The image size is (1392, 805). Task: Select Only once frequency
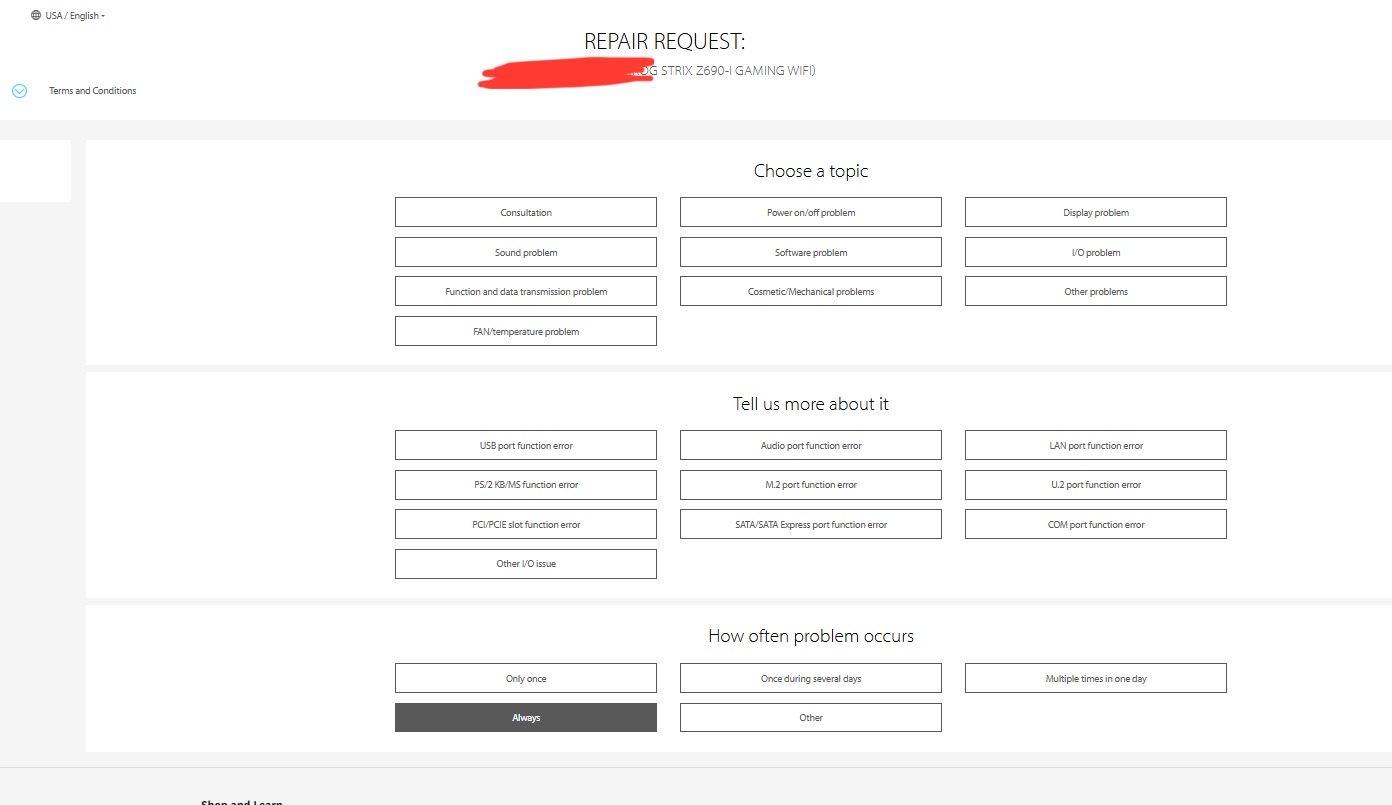(x=526, y=678)
